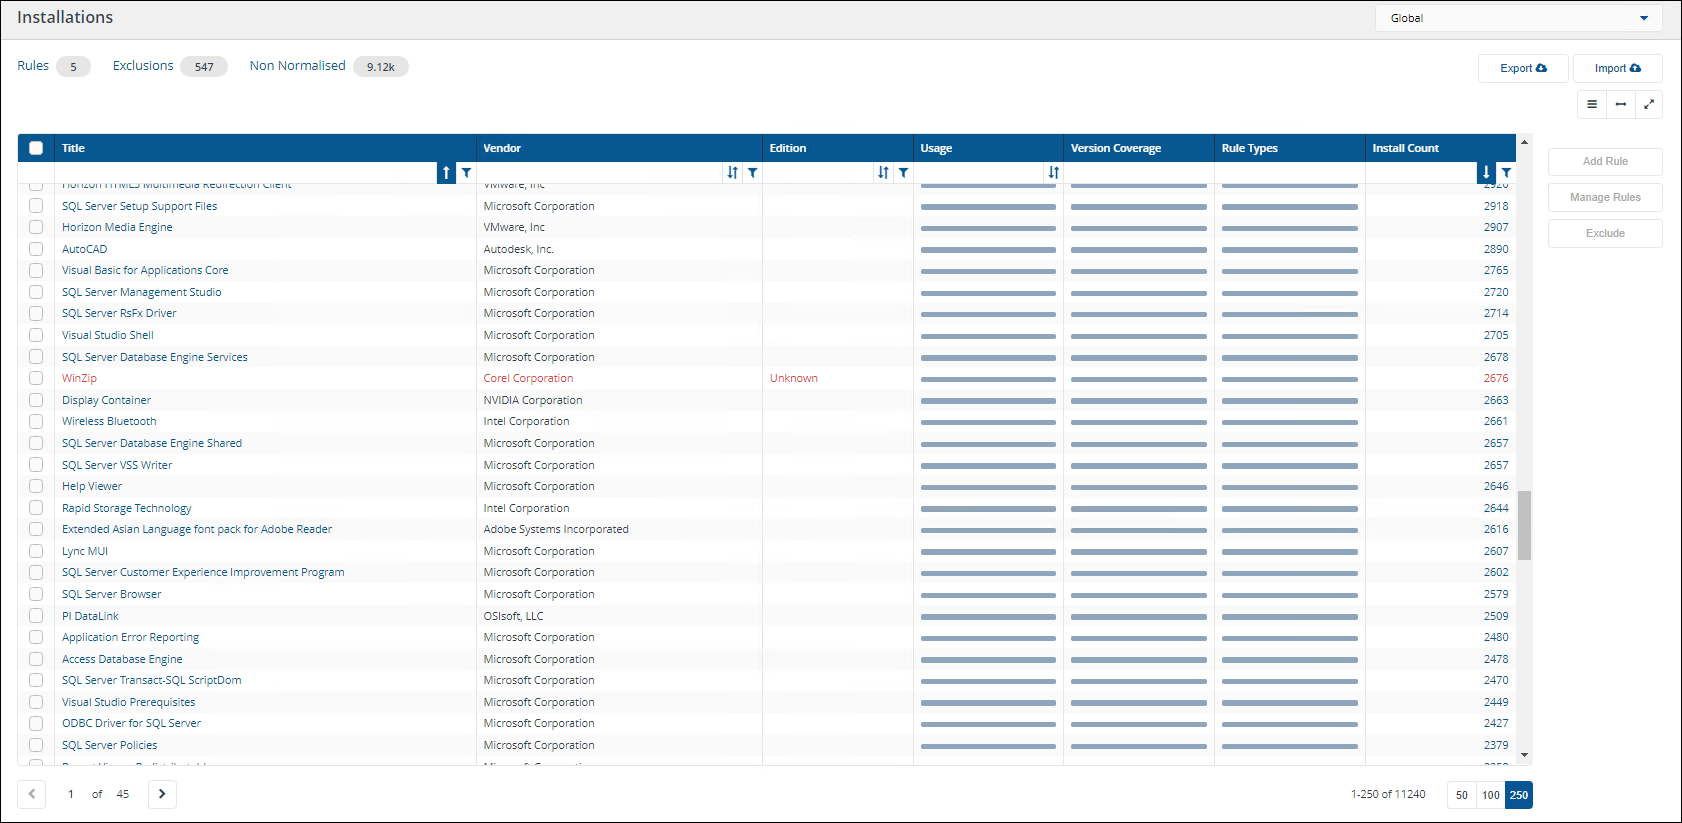
Task: Toggle the hamburger column menu icon
Action: point(1592,105)
